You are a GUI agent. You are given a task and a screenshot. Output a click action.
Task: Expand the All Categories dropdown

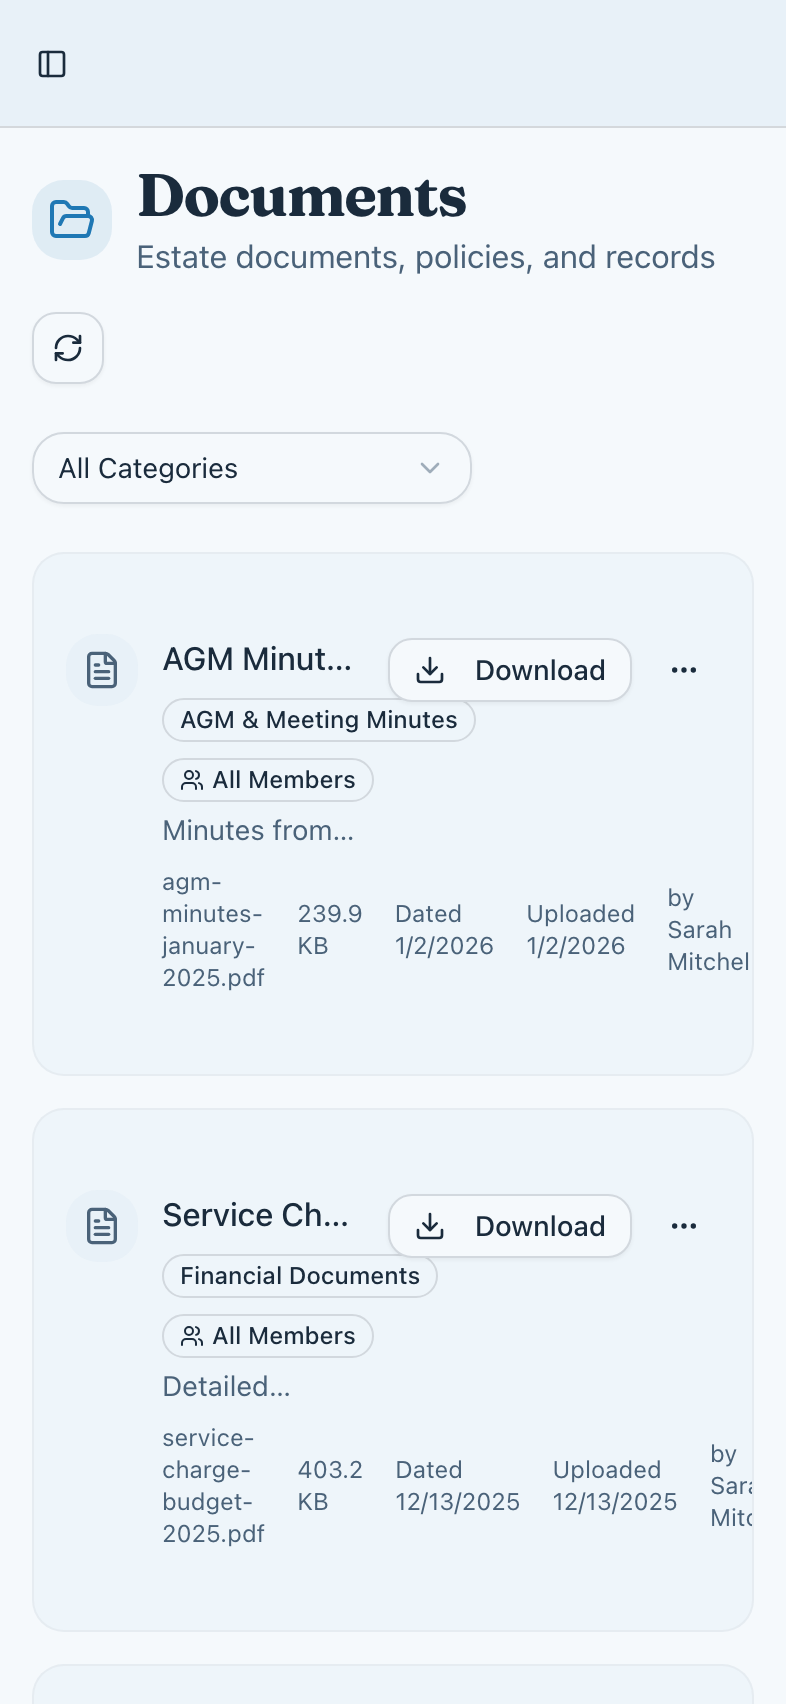coord(251,468)
